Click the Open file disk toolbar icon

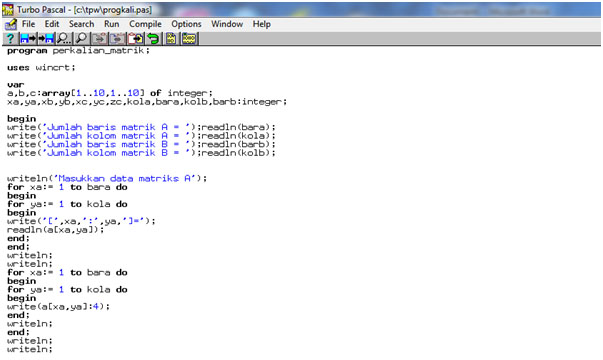(28, 38)
